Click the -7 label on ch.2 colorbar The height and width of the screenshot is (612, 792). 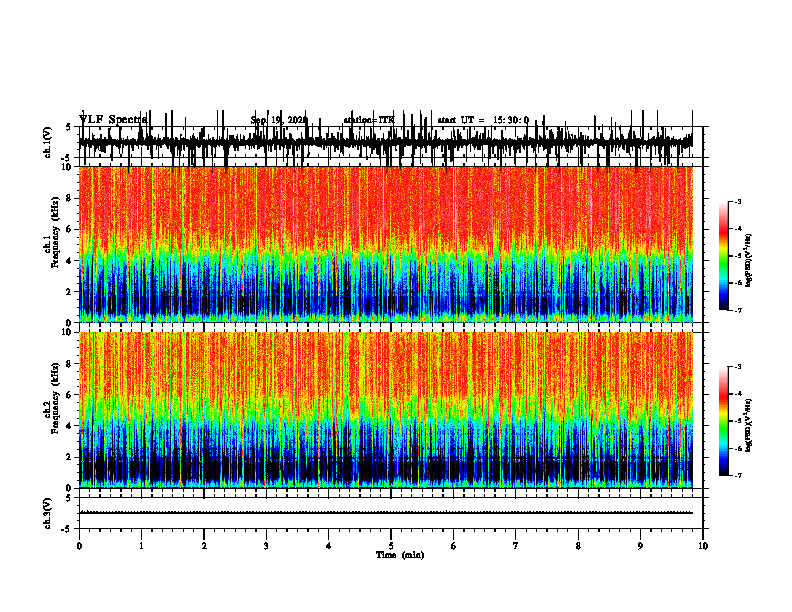[738, 475]
